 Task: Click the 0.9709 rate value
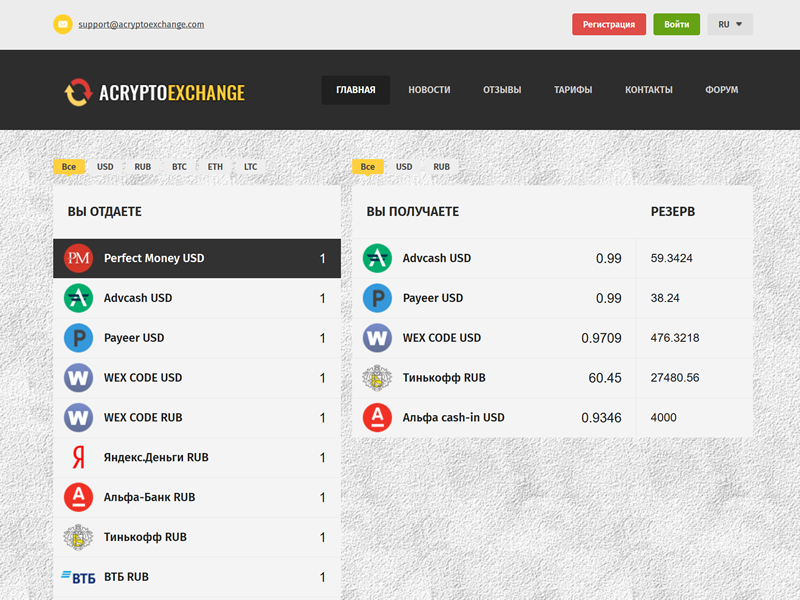click(601, 338)
